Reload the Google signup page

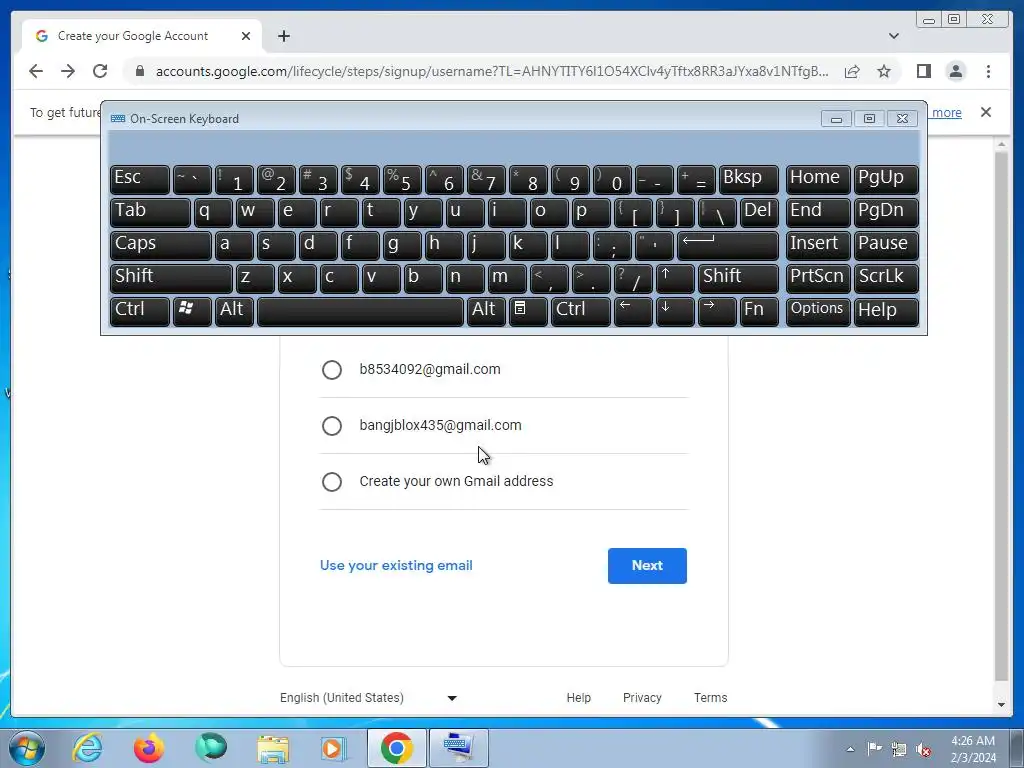[100, 71]
